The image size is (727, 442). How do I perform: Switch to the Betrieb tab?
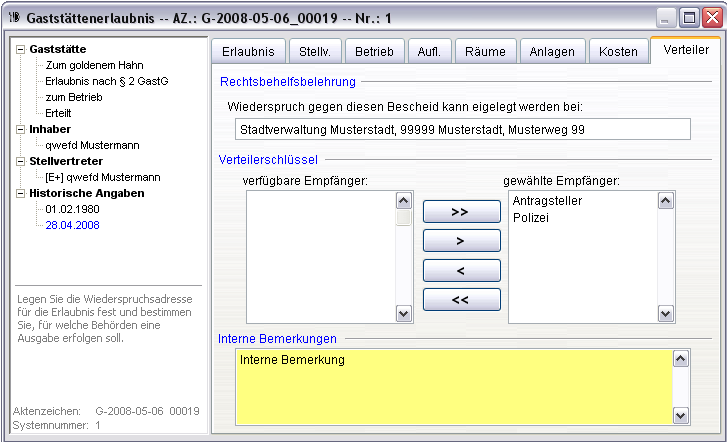point(374,52)
